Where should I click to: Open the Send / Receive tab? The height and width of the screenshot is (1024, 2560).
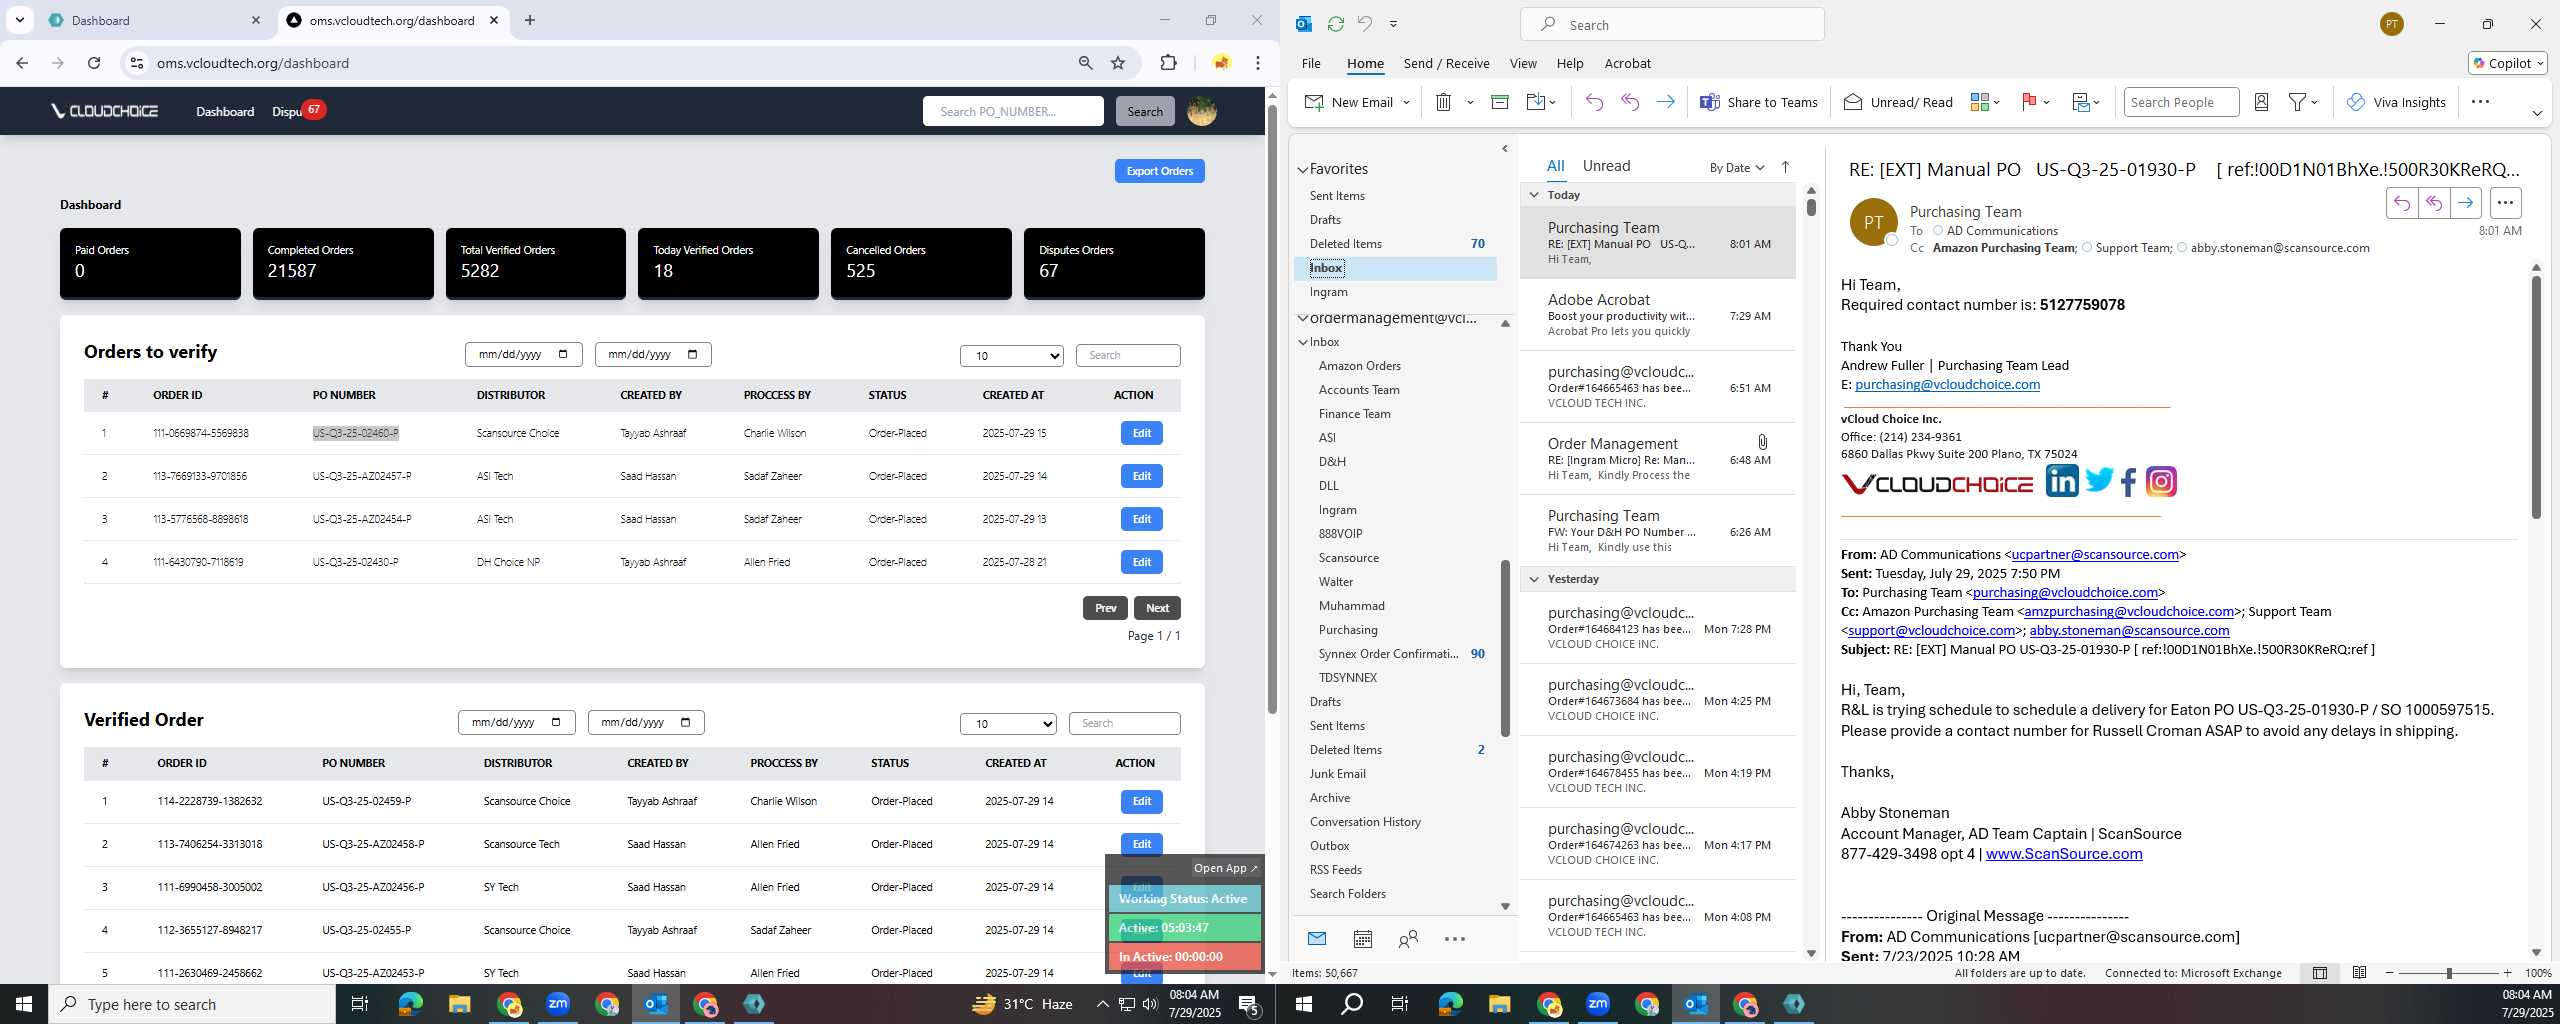click(x=1446, y=63)
